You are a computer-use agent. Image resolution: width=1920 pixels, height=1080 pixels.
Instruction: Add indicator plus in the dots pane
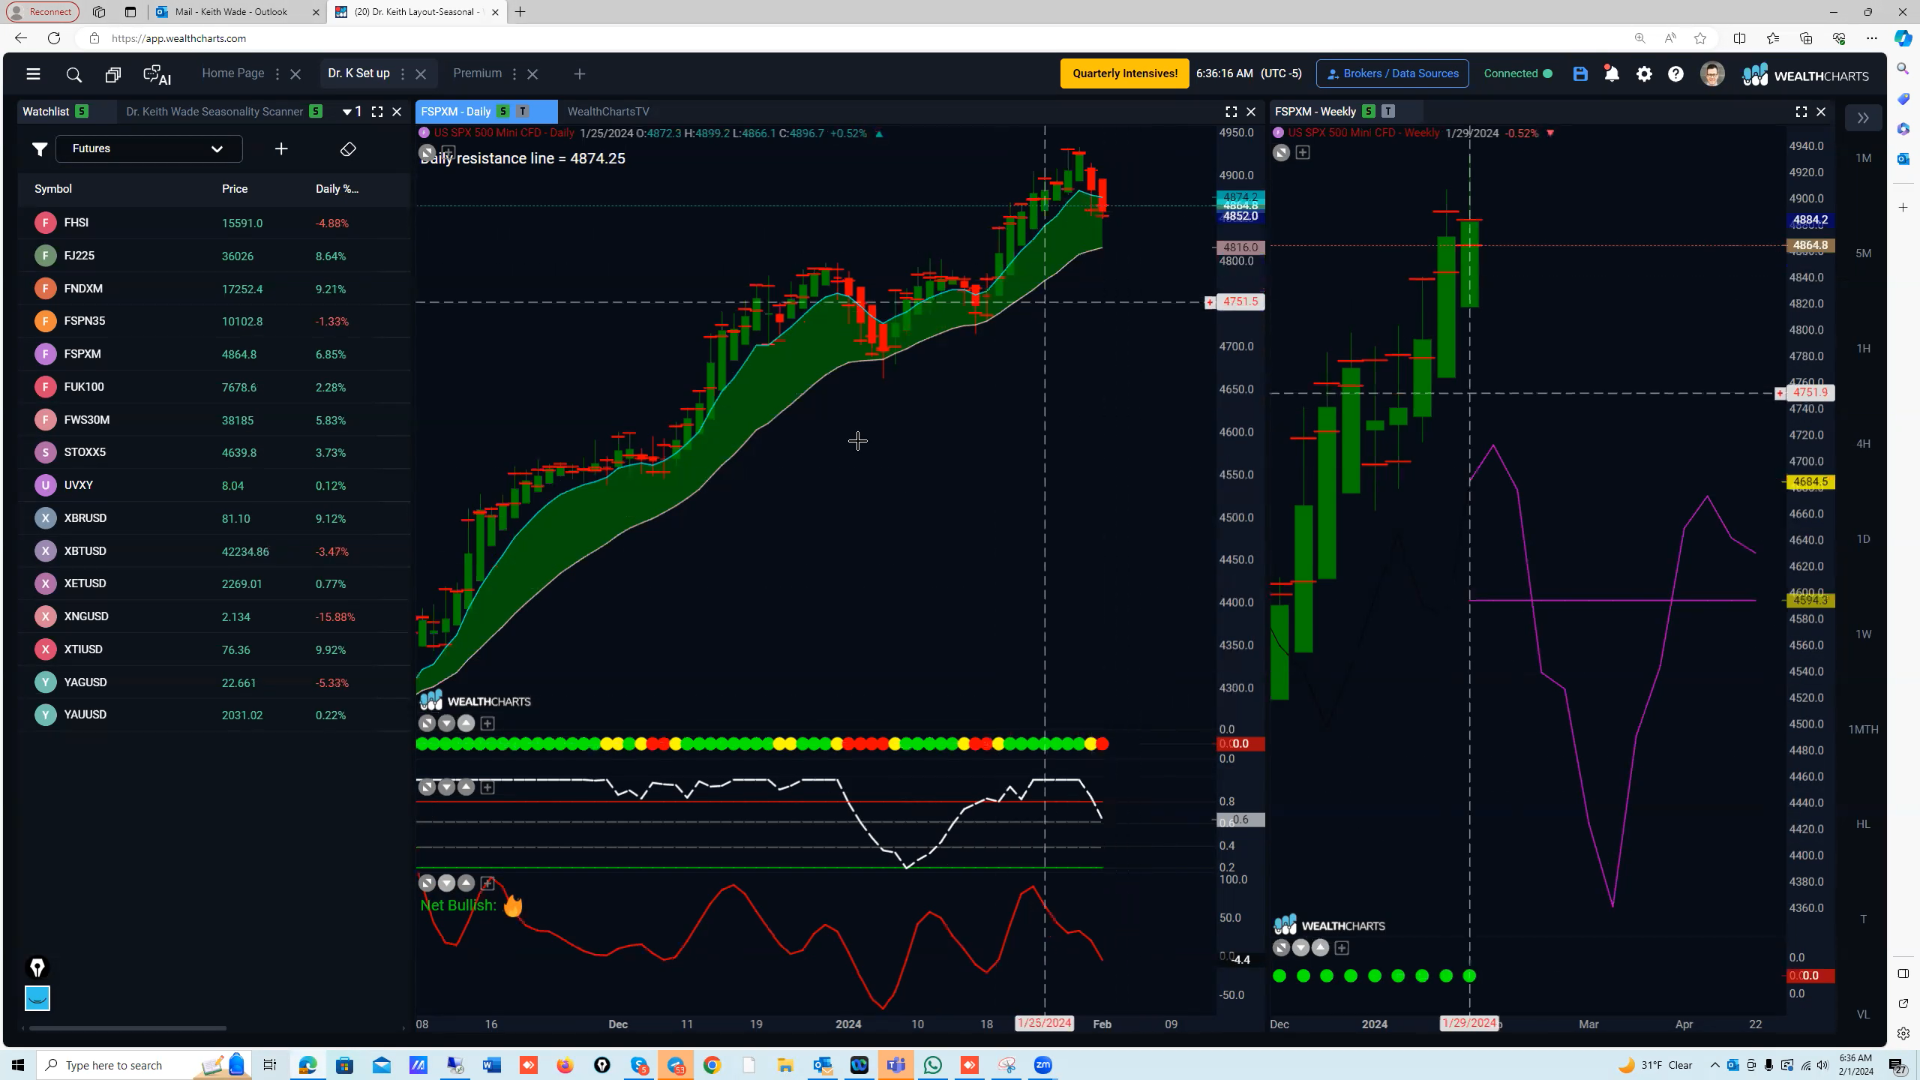click(x=487, y=724)
